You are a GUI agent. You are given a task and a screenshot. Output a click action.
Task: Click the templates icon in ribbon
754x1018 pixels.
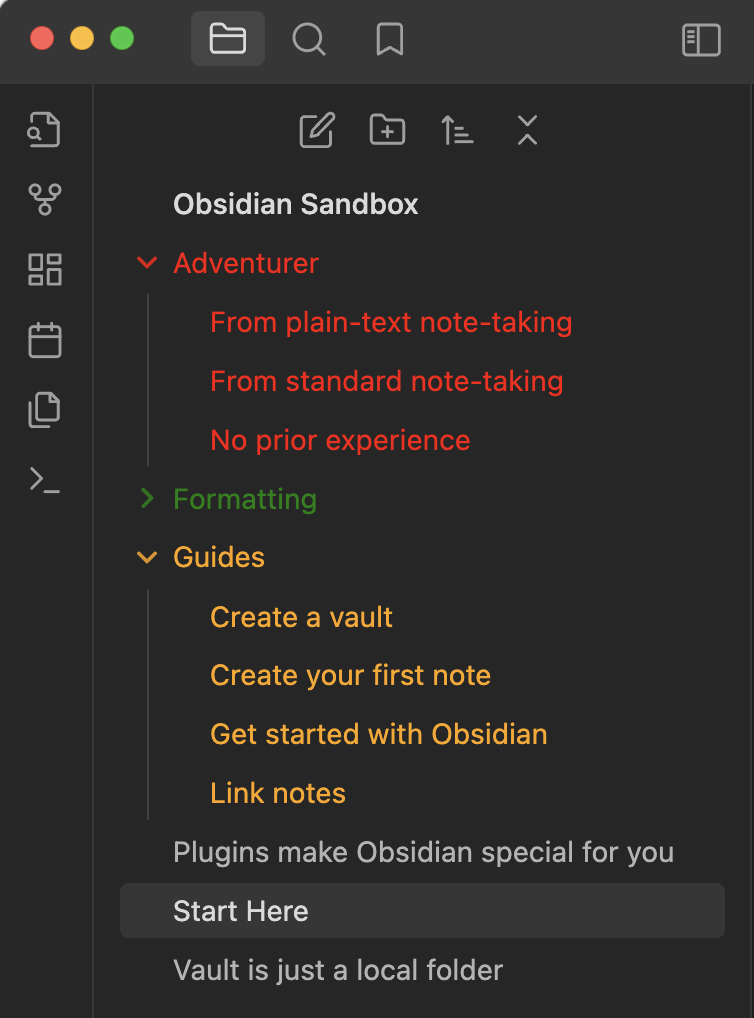tap(45, 410)
